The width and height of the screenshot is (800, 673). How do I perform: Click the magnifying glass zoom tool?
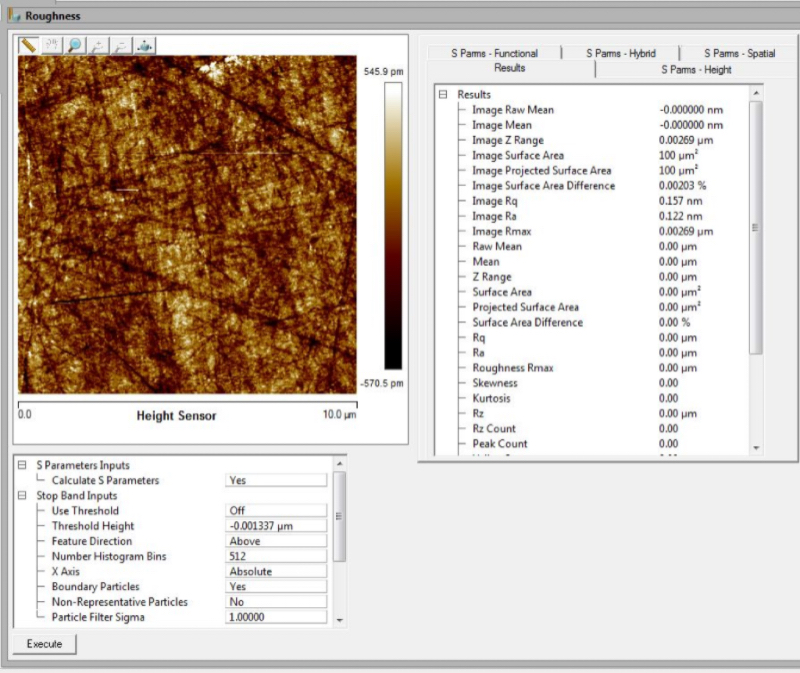[x=75, y=45]
